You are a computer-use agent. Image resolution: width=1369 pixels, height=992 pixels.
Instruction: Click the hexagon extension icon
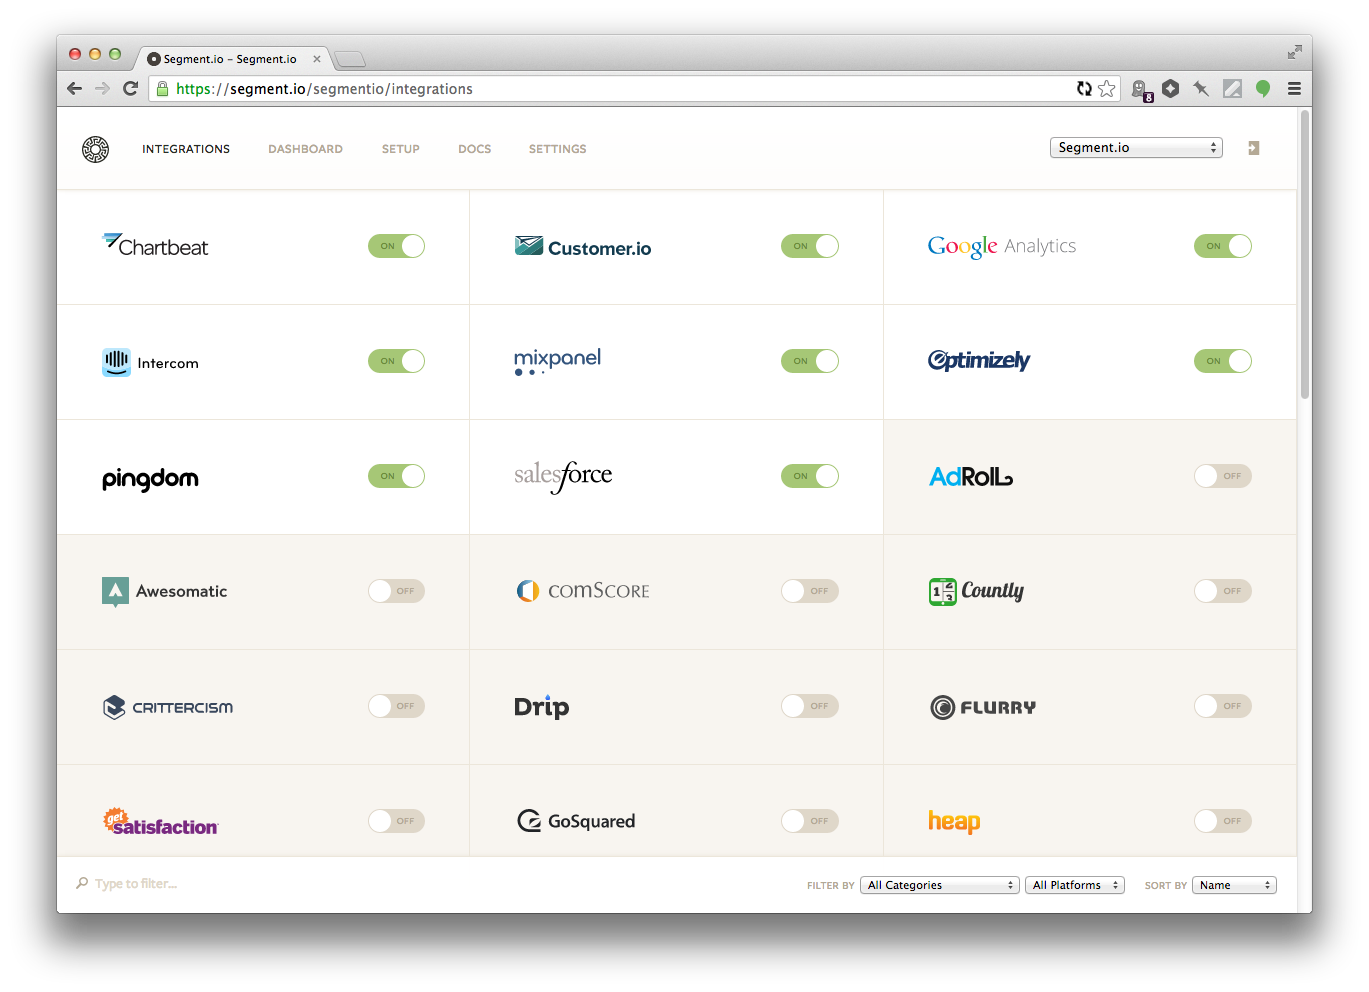pos(1170,88)
